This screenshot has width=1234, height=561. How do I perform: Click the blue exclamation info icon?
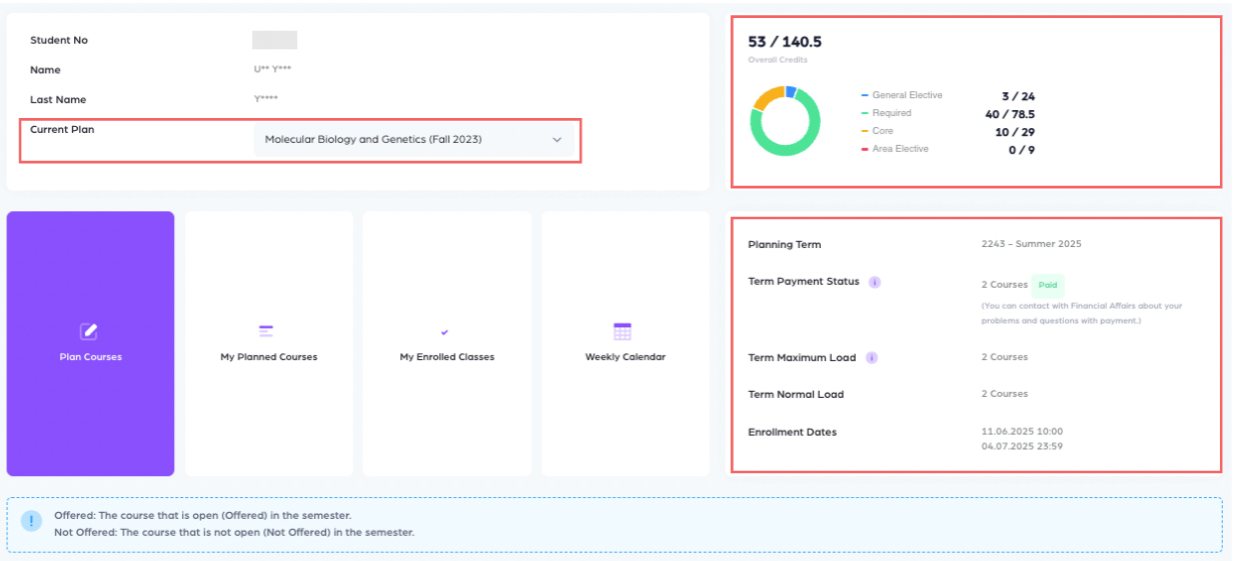[32, 522]
